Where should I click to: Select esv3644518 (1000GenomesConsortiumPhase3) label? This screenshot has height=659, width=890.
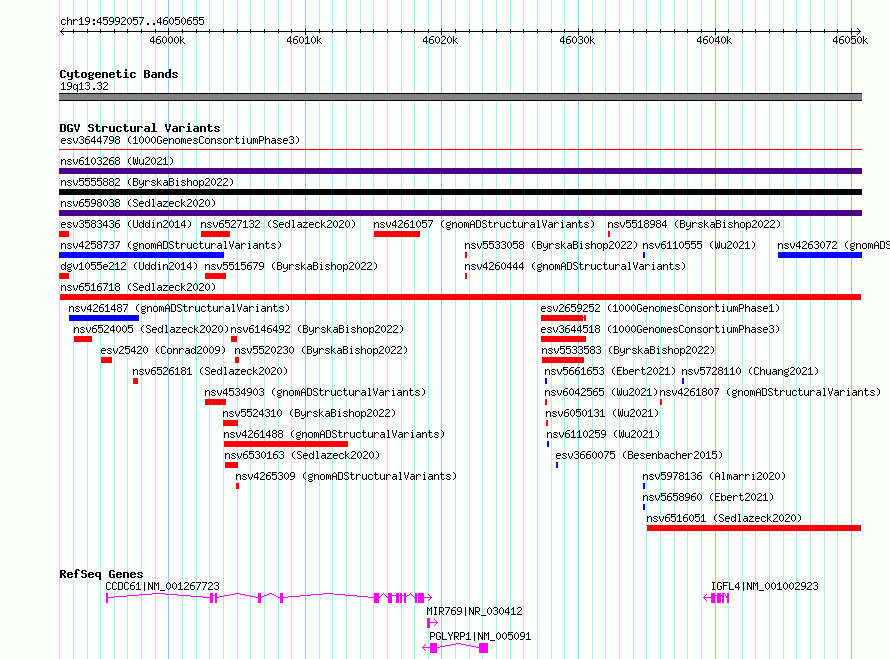[x=660, y=329]
